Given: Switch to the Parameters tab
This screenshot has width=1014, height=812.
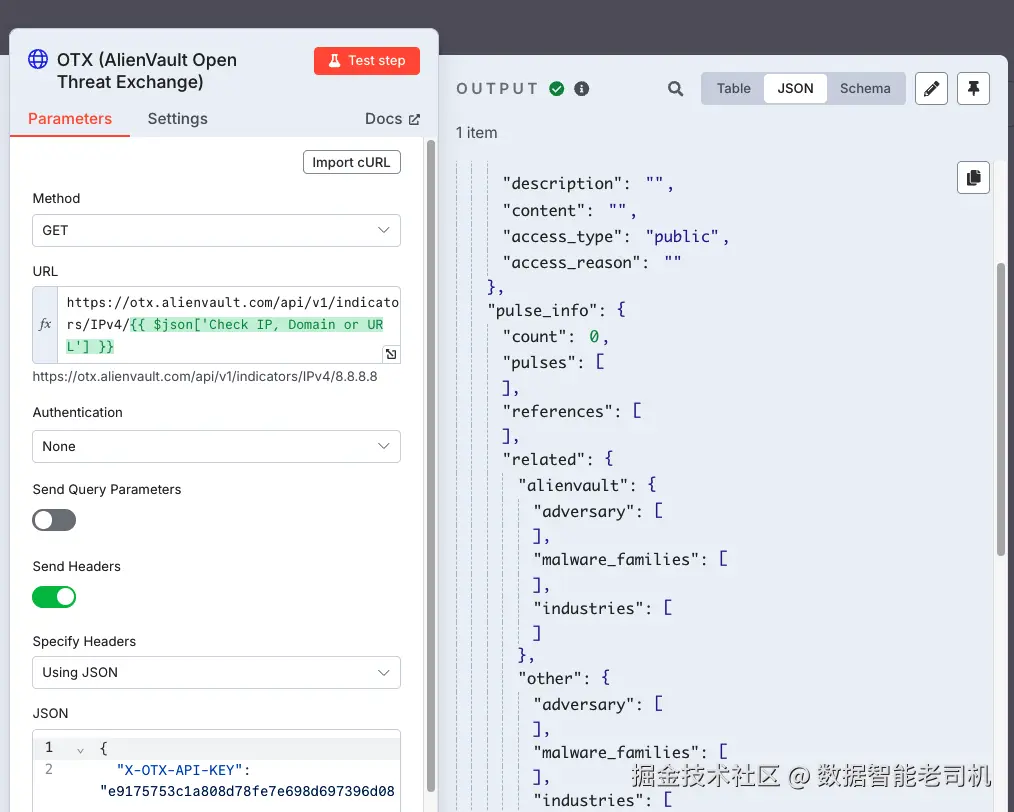Looking at the screenshot, I should (x=70, y=119).
